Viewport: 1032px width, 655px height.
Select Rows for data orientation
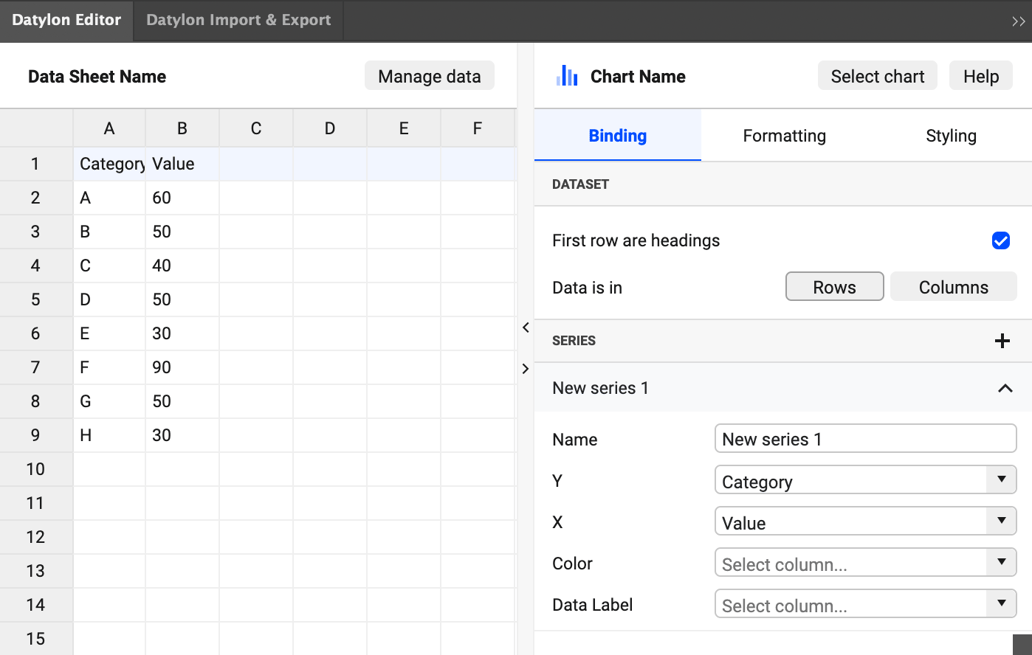point(834,286)
